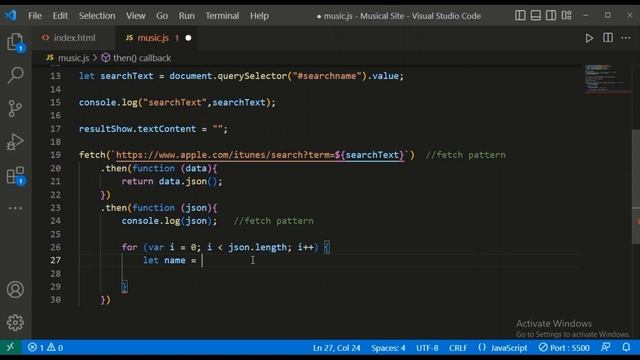Change language mode from JavaScript

tap(508, 348)
